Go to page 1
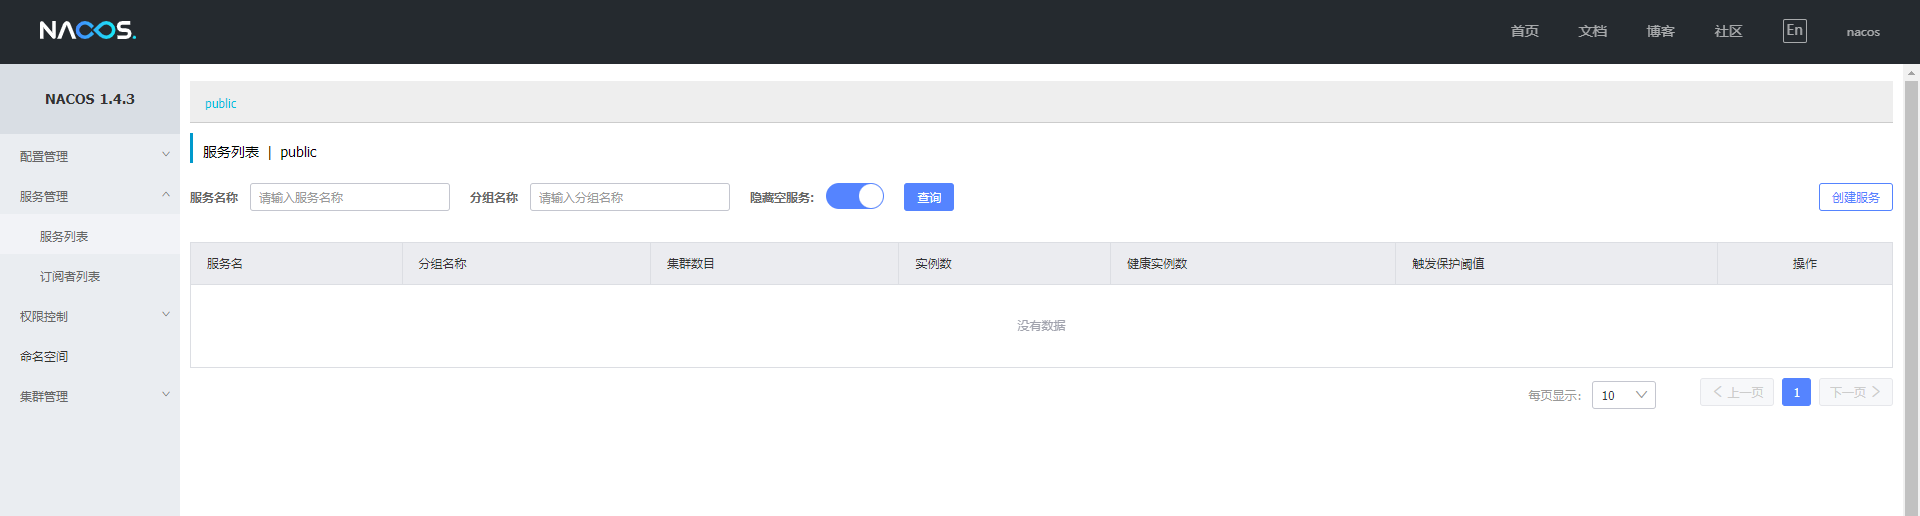 (1796, 392)
